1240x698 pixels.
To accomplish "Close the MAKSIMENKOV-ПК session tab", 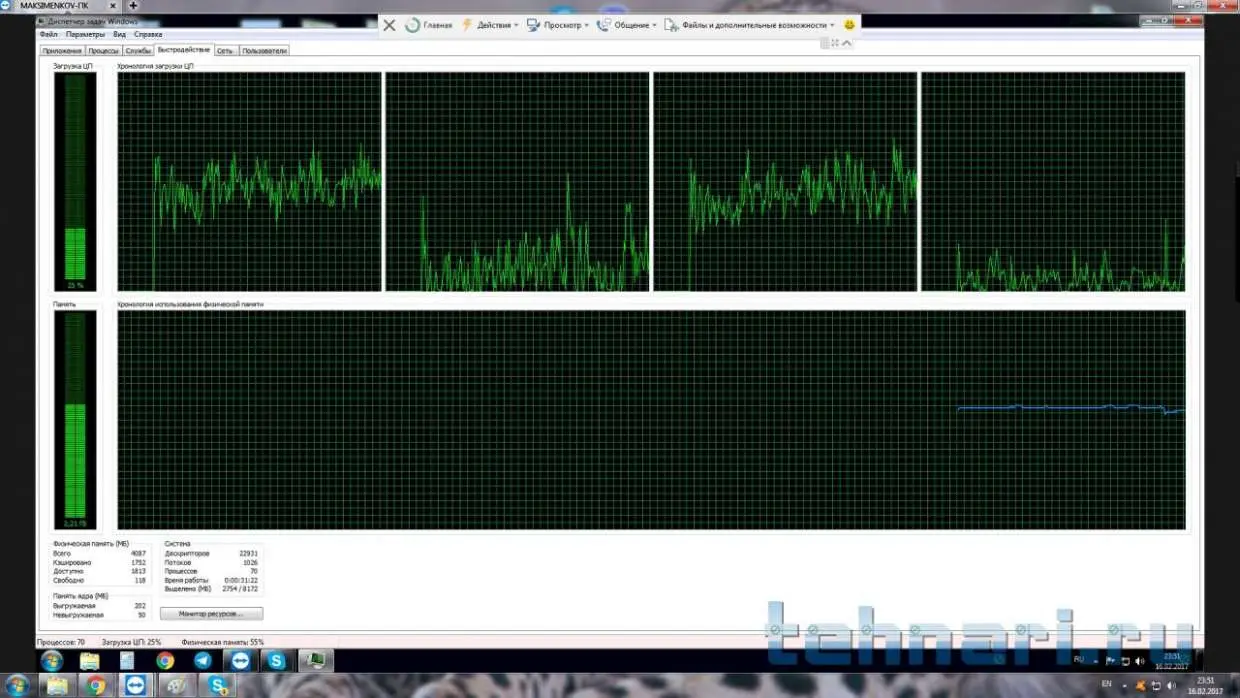I will pyautogui.click(x=113, y=5).
